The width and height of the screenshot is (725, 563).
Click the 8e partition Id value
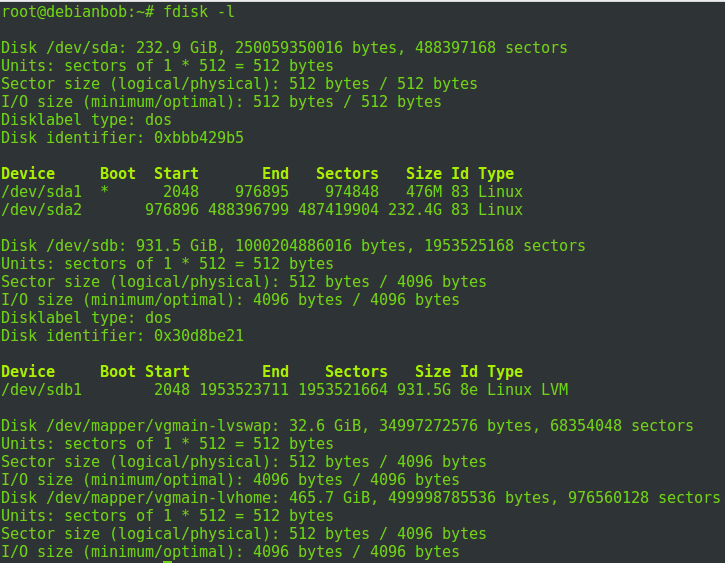click(x=469, y=389)
